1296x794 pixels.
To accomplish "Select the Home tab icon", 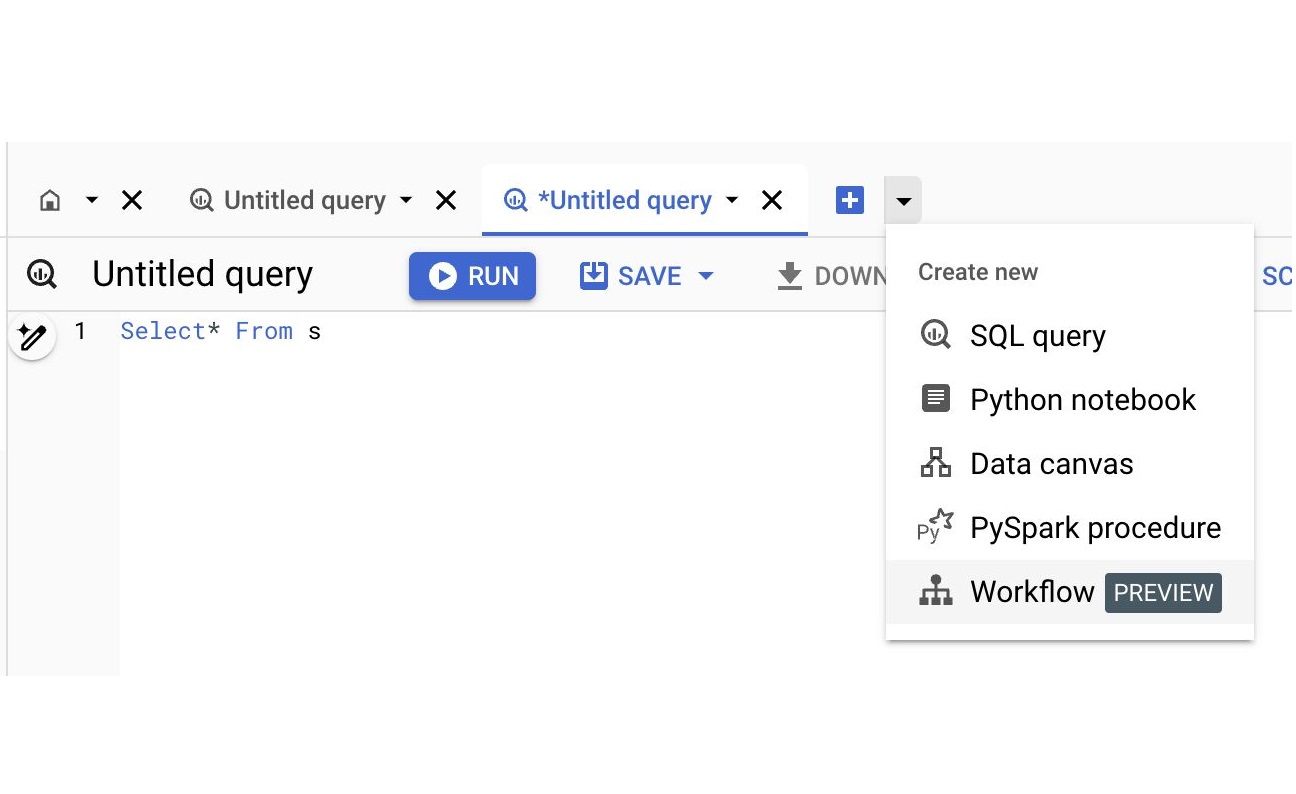I will (x=49, y=200).
